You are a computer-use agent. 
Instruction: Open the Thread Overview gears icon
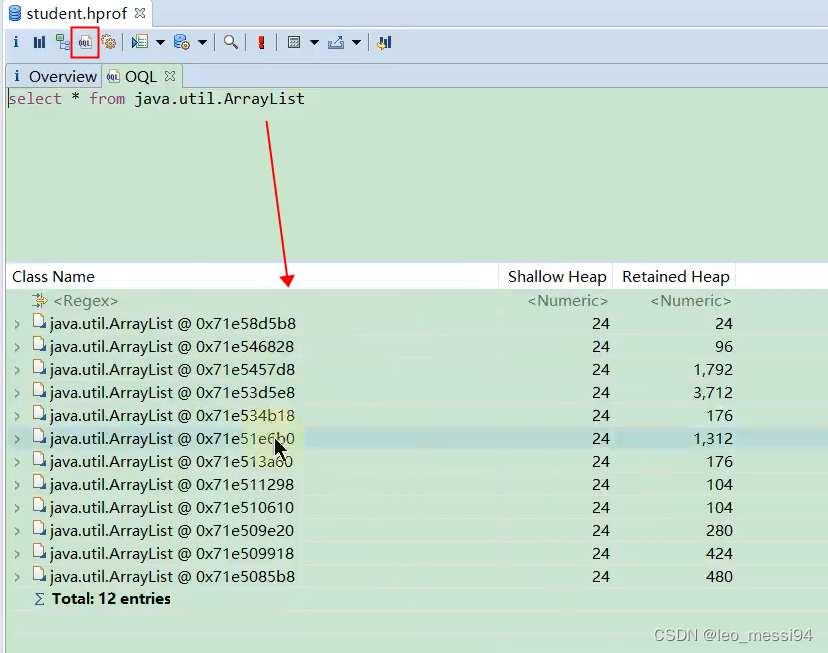coord(109,42)
